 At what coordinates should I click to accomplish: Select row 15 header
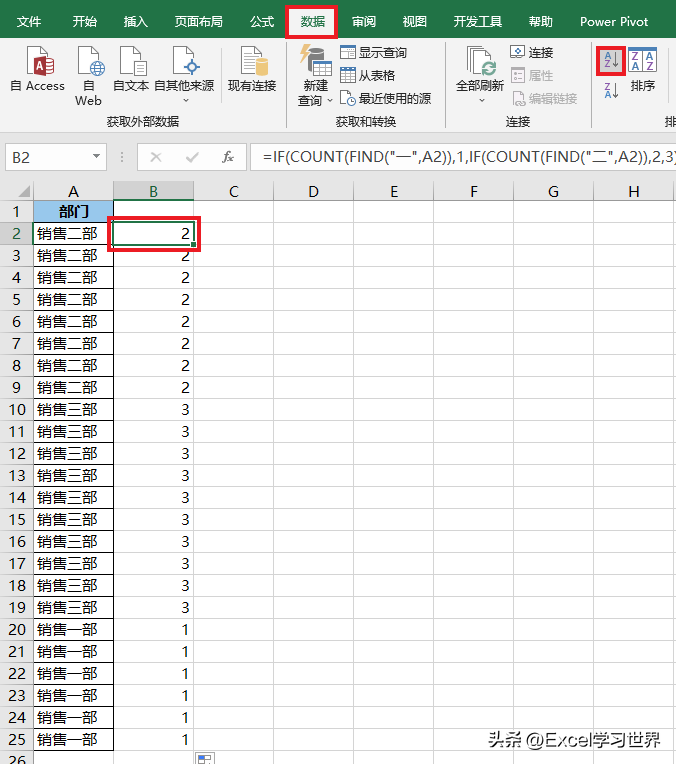(17, 519)
